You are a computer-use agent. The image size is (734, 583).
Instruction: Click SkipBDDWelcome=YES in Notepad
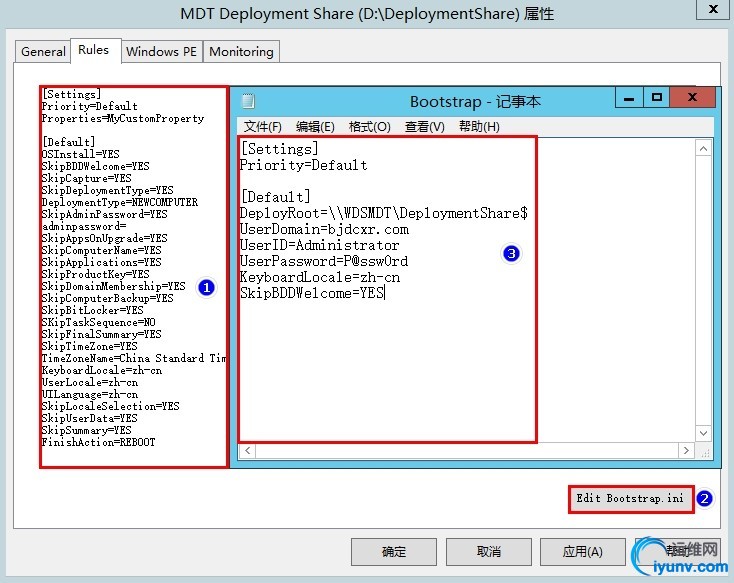(x=312, y=293)
